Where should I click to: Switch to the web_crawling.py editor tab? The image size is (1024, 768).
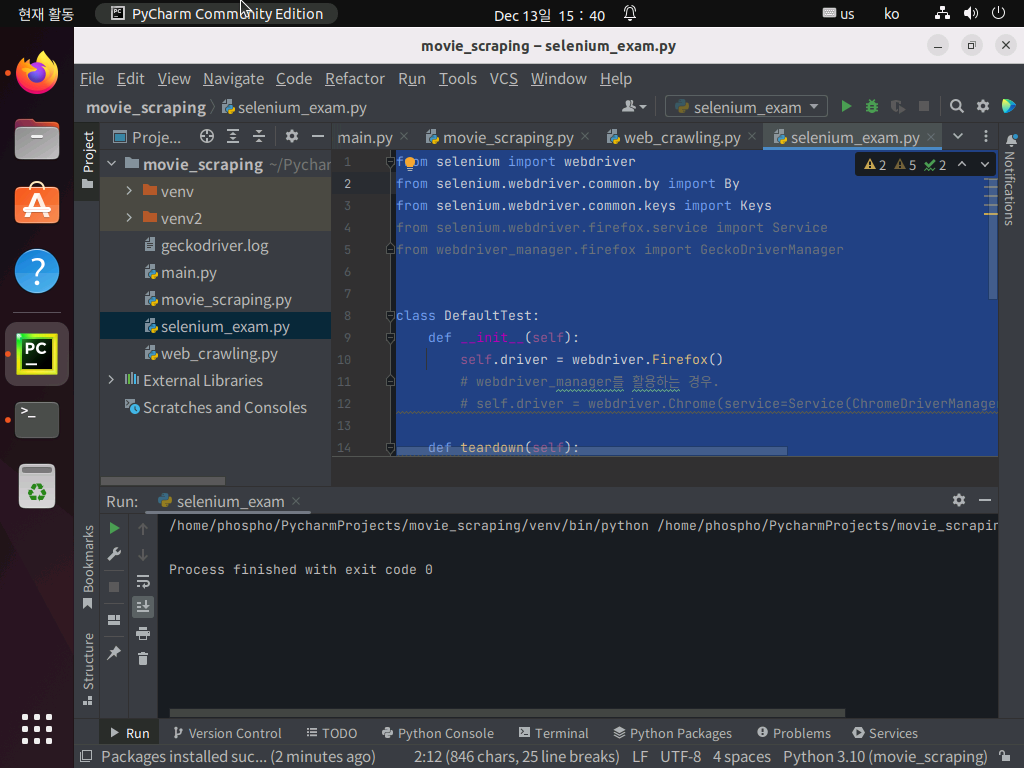[682, 137]
